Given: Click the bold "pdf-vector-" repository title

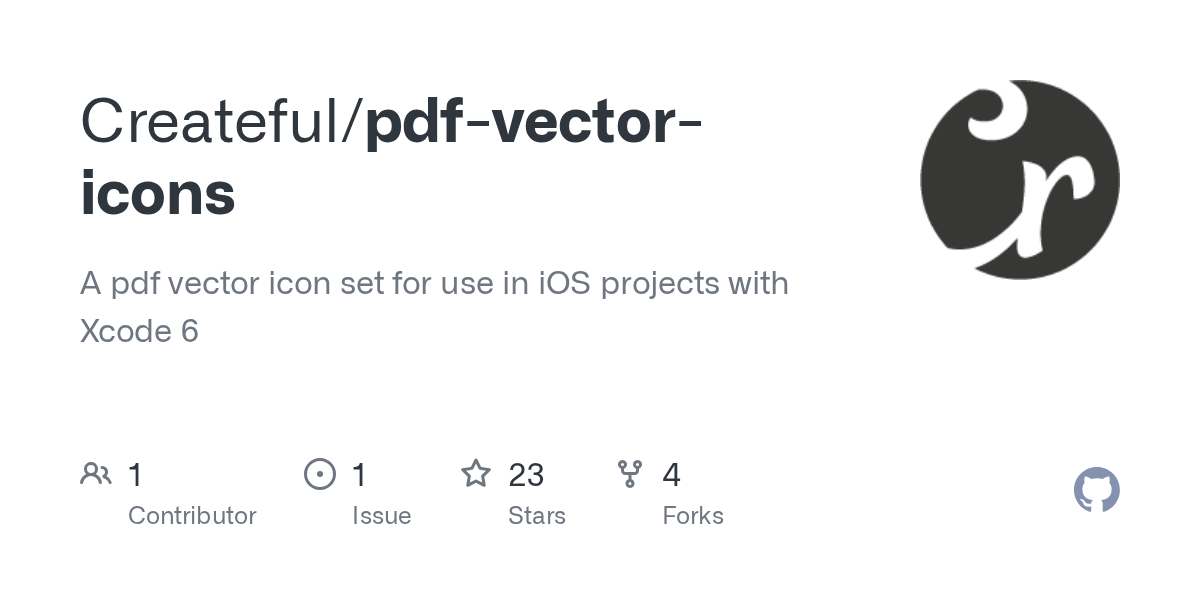Looking at the screenshot, I should (533, 123).
